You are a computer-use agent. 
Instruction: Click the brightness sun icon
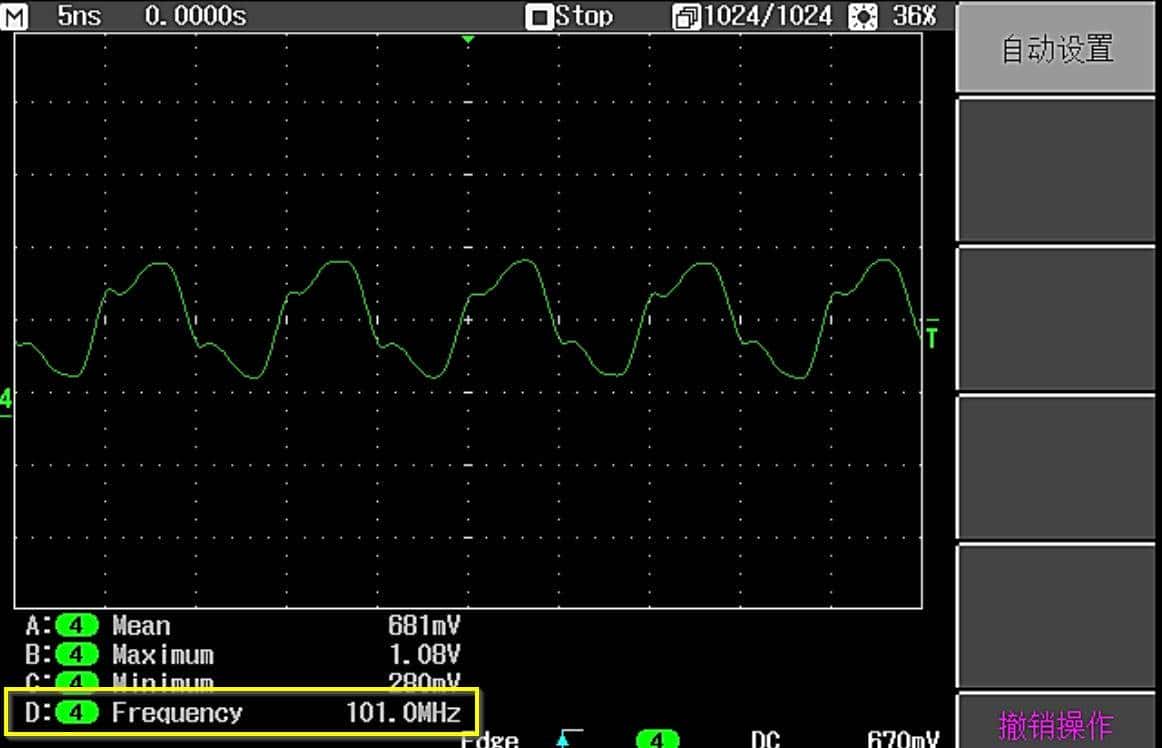click(x=861, y=17)
